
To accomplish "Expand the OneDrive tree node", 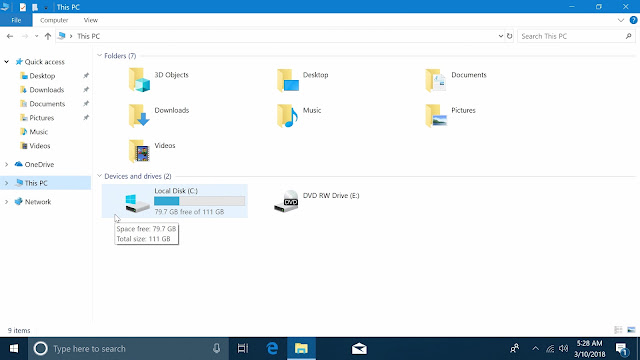I will pyautogui.click(x=7, y=164).
